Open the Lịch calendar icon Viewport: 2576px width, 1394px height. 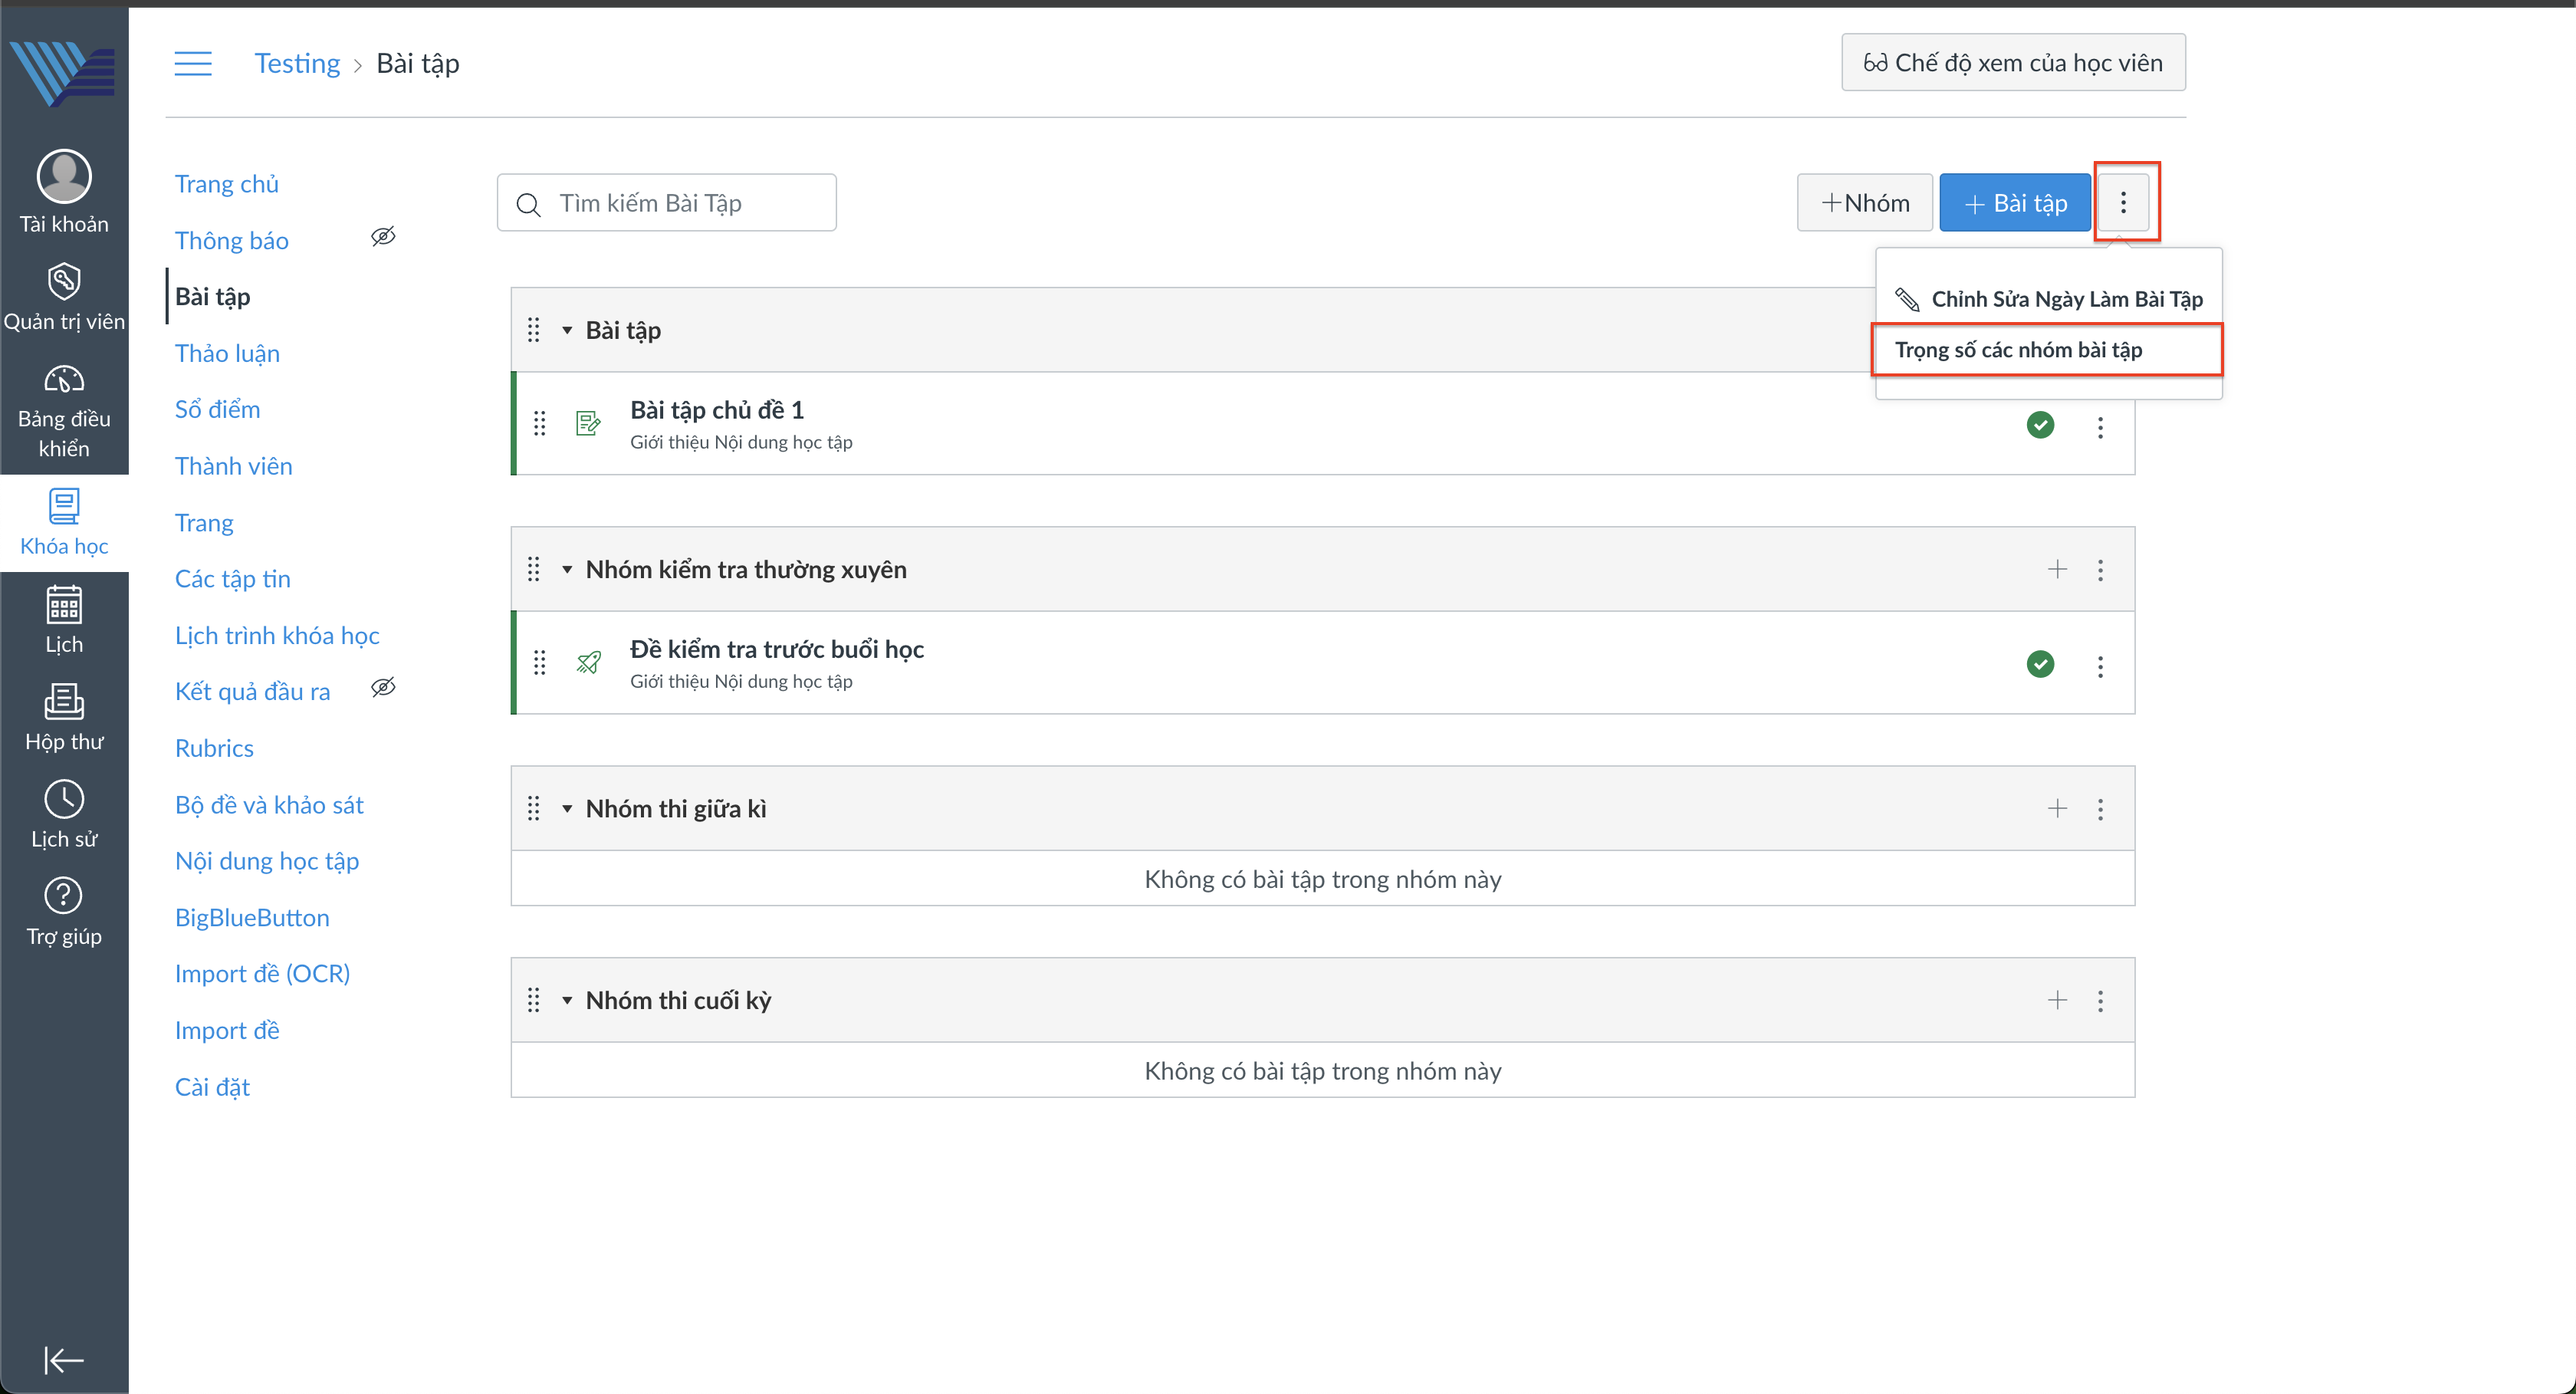tap(64, 605)
